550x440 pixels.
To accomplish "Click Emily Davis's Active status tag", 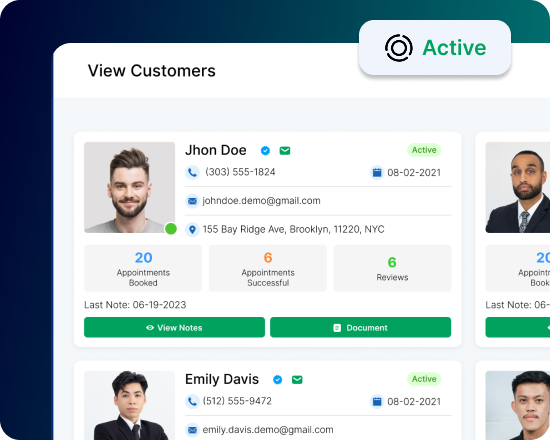I will pos(424,379).
